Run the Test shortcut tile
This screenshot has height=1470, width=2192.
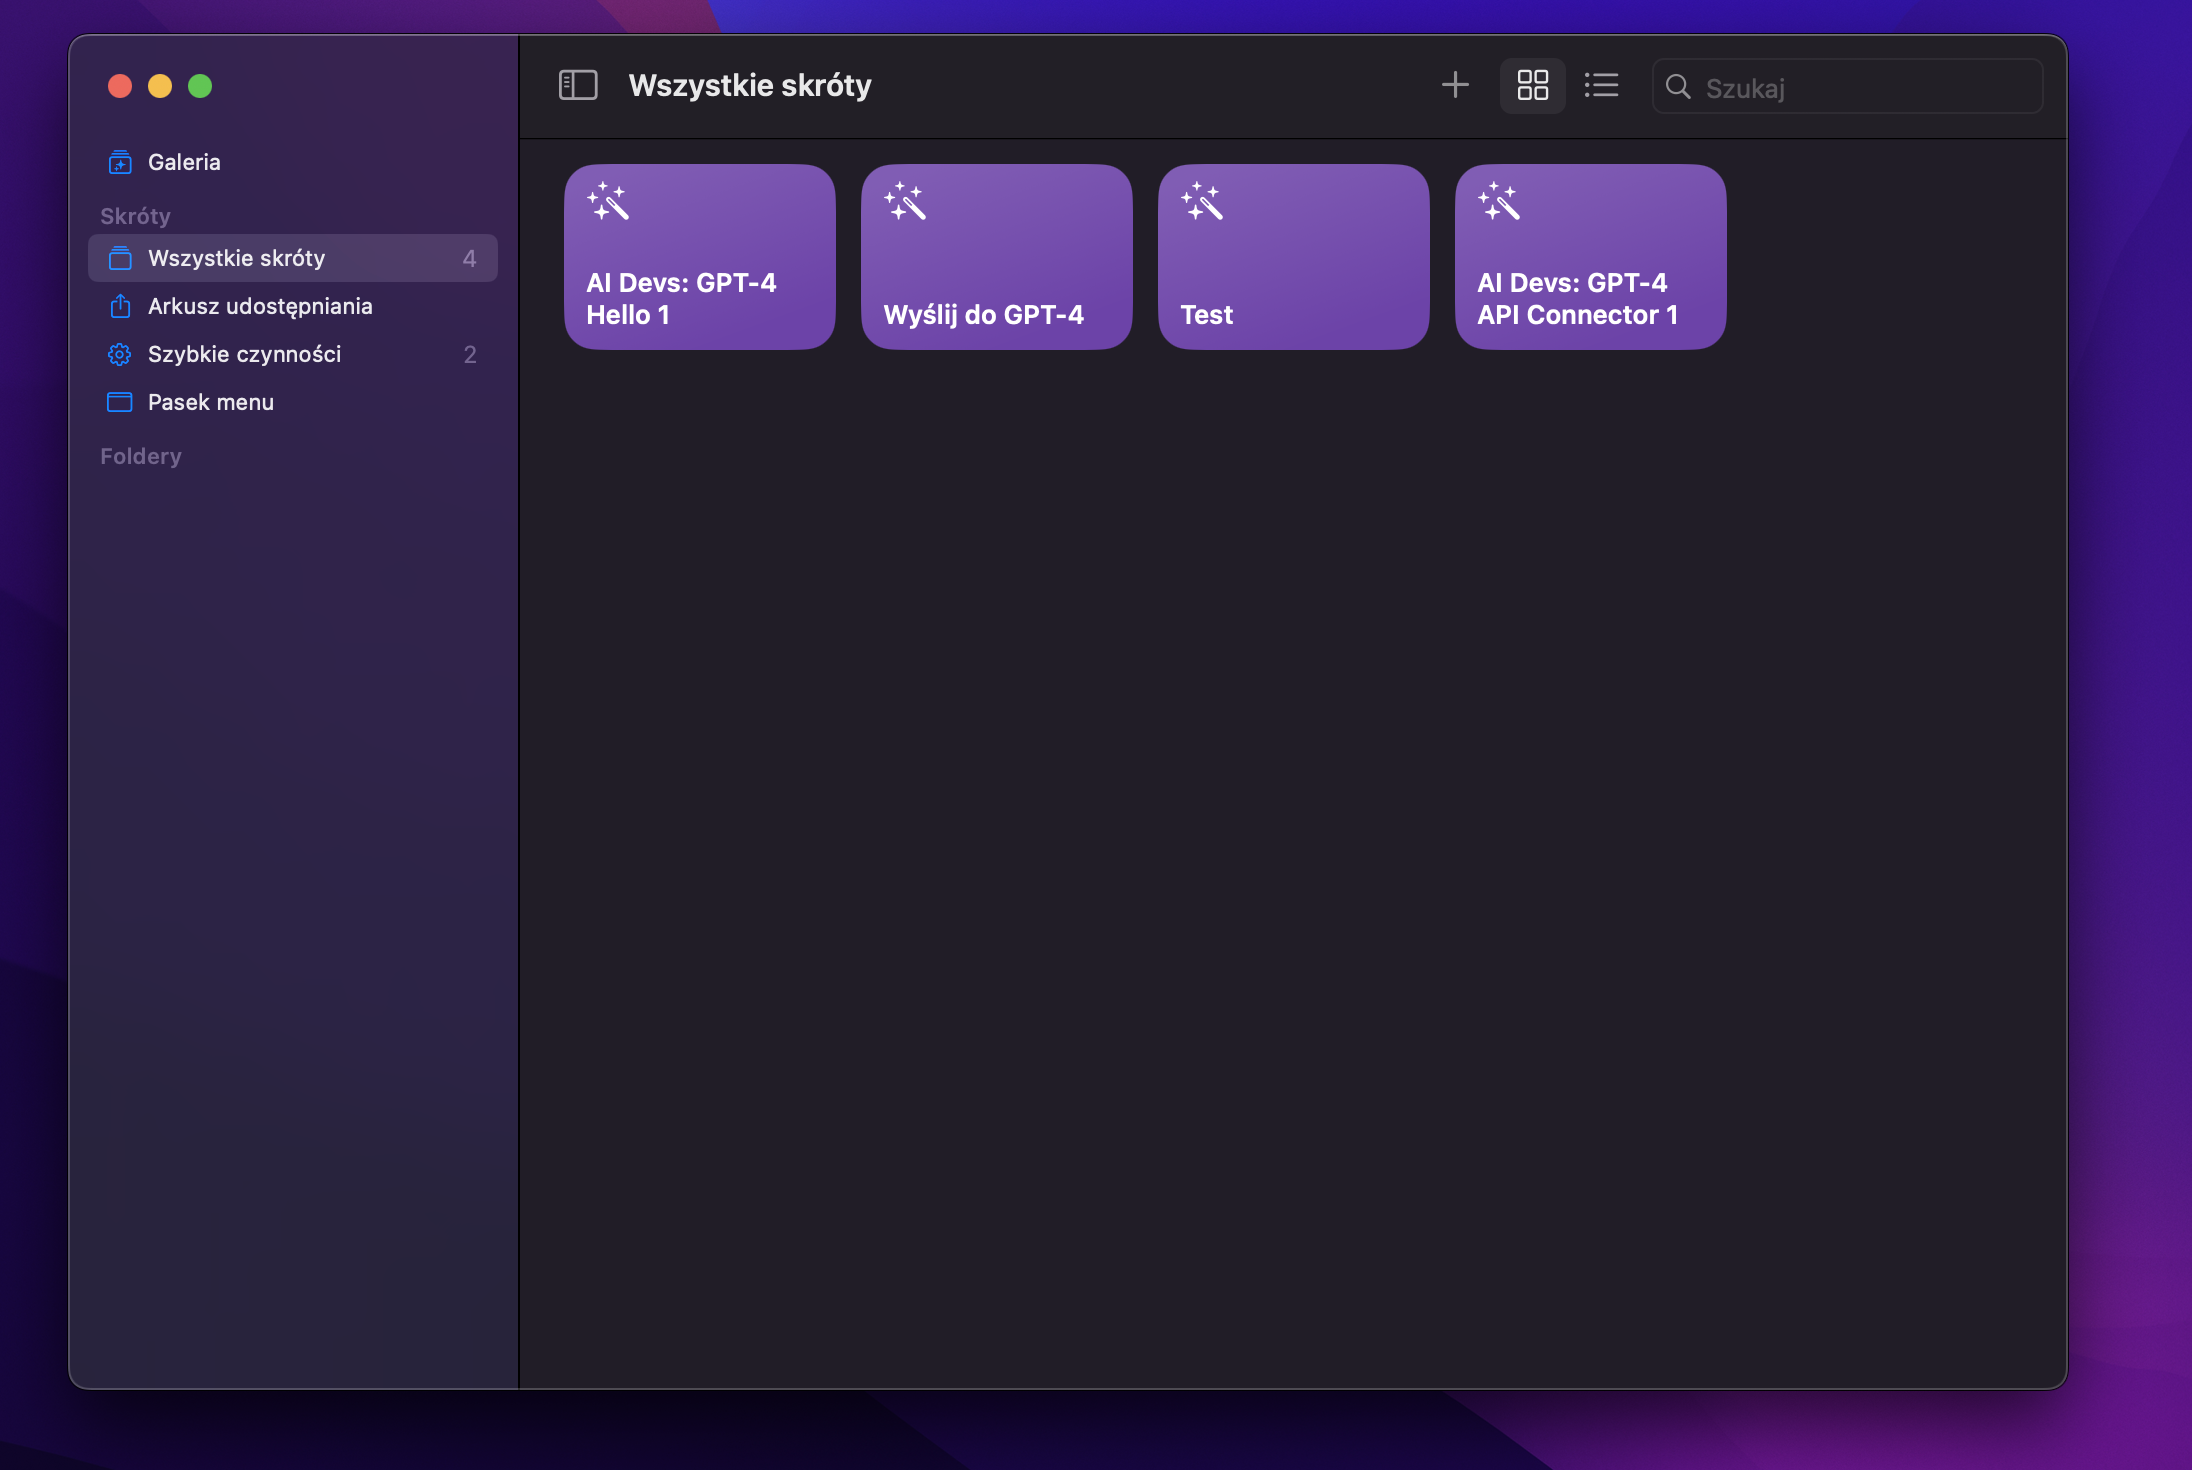pos(1293,257)
